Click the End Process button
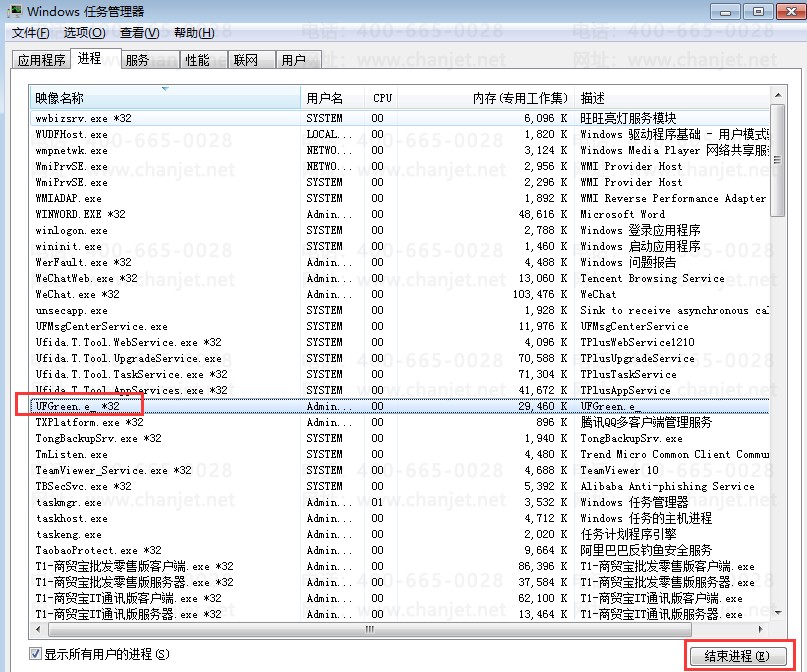The image size is (807, 672). [x=740, y=655]
